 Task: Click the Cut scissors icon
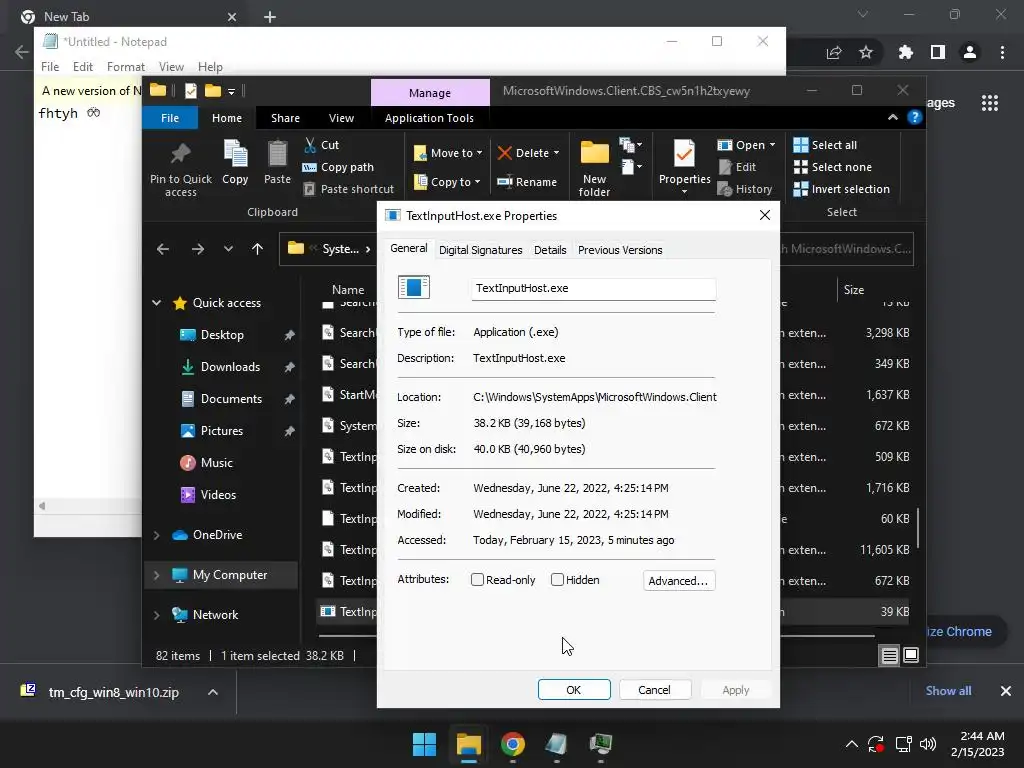point(310,145)
